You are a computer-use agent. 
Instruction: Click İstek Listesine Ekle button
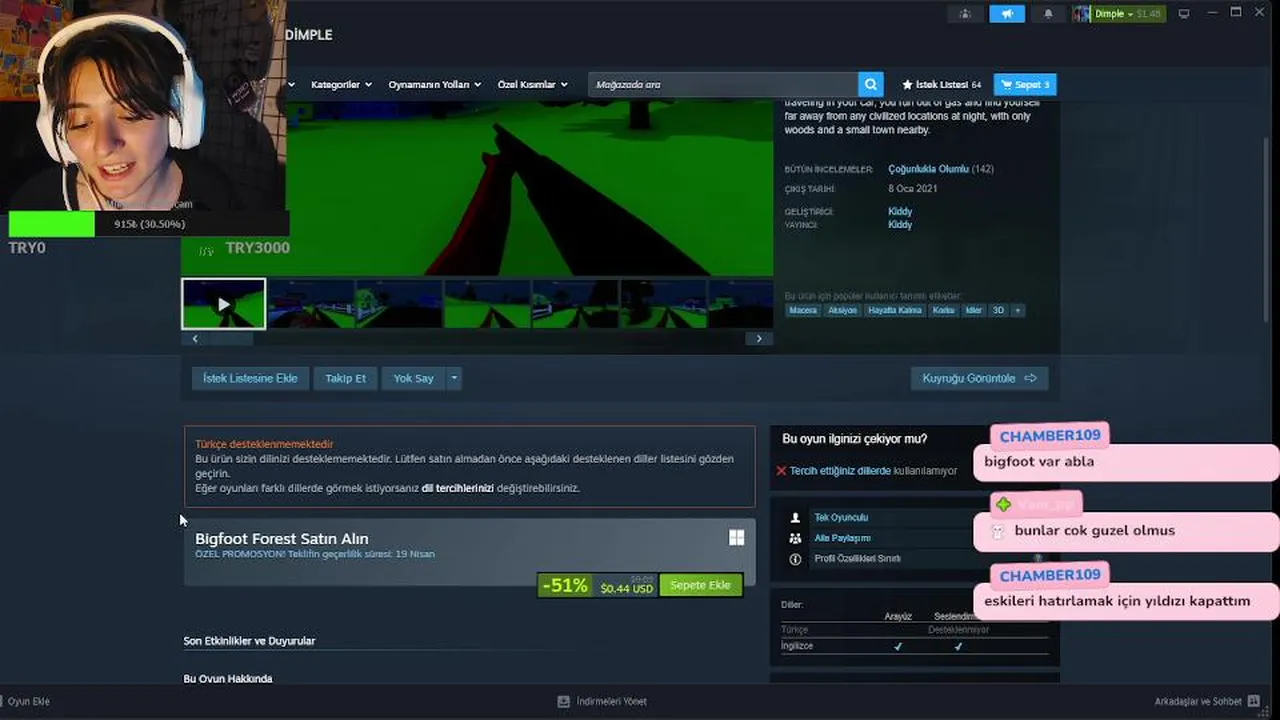[250, 378]
